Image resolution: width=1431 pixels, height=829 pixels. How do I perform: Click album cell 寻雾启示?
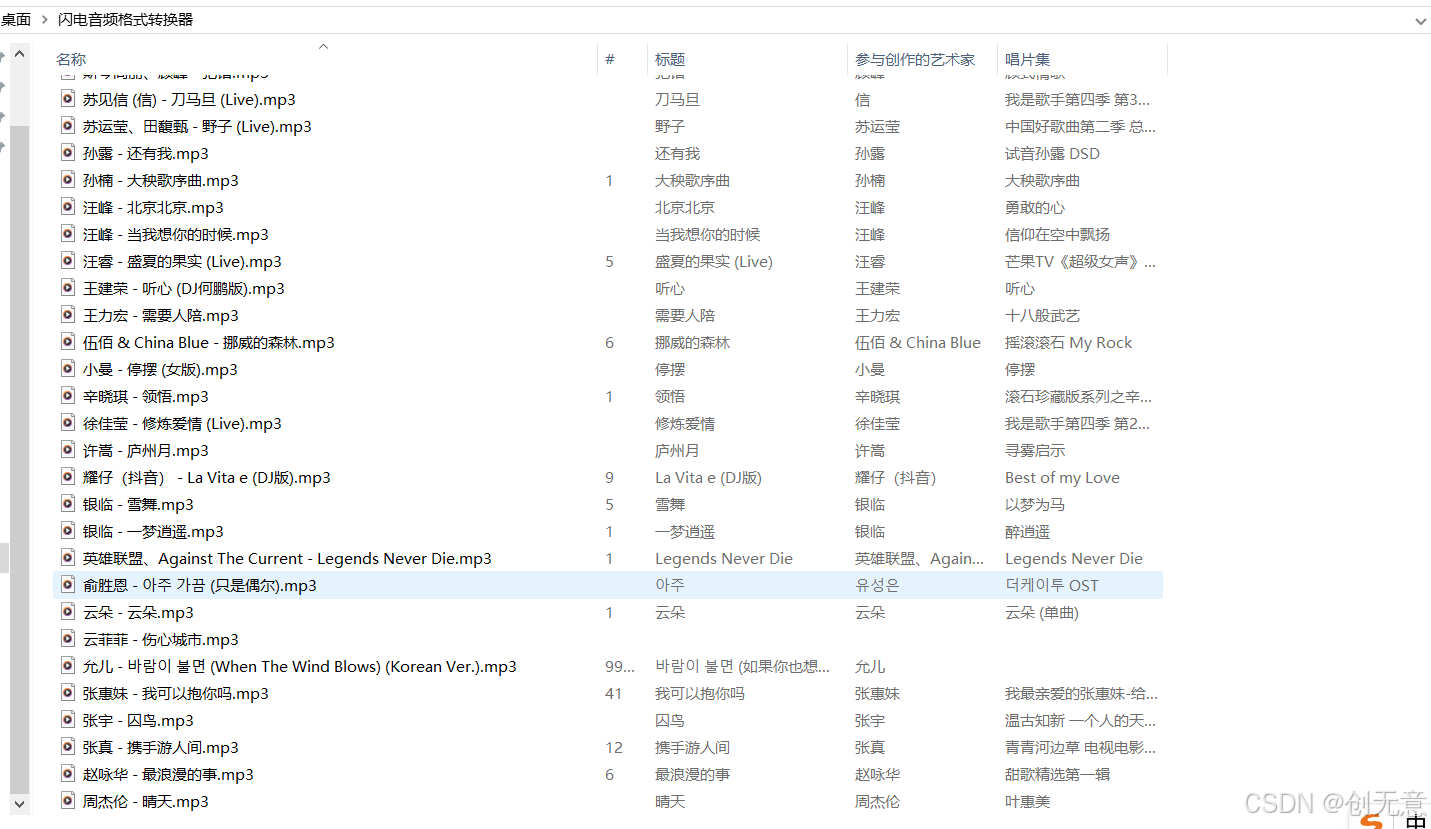click(x=1035, y=450)
